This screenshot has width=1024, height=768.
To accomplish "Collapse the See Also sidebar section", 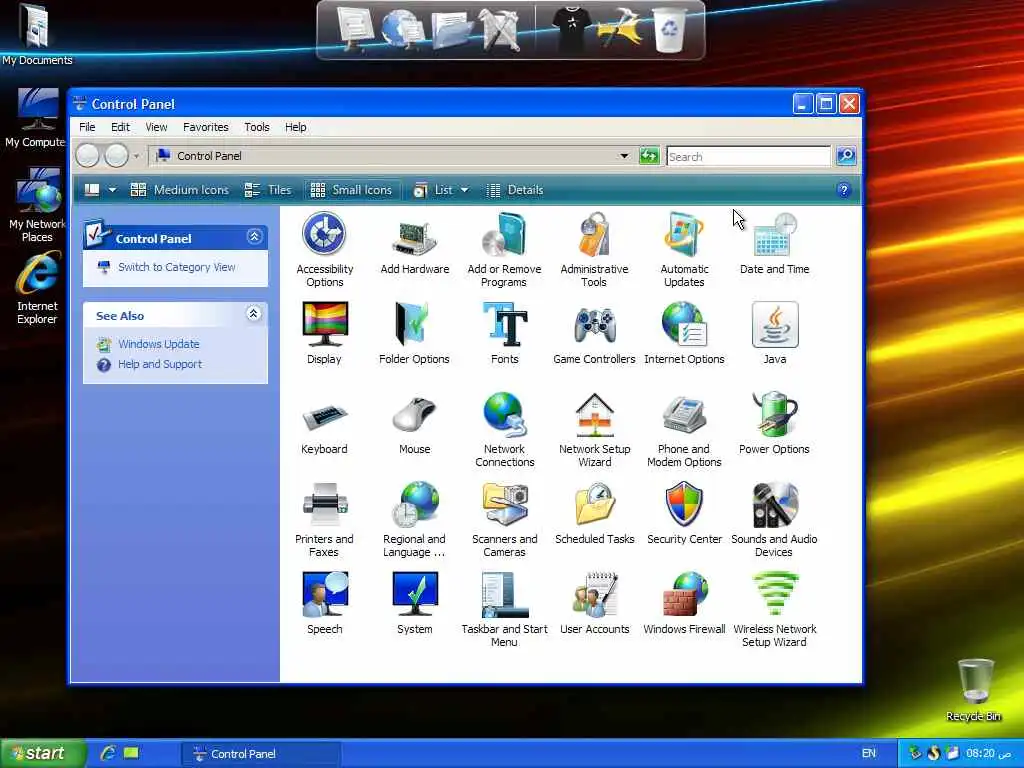I will [254, 314].
